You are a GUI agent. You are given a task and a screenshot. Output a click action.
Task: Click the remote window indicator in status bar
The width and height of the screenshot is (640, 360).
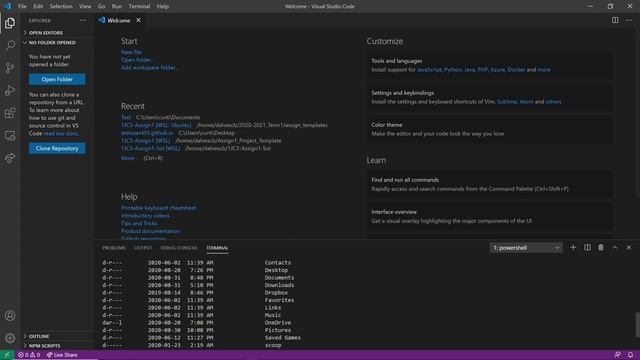click(x=7, y=355)
